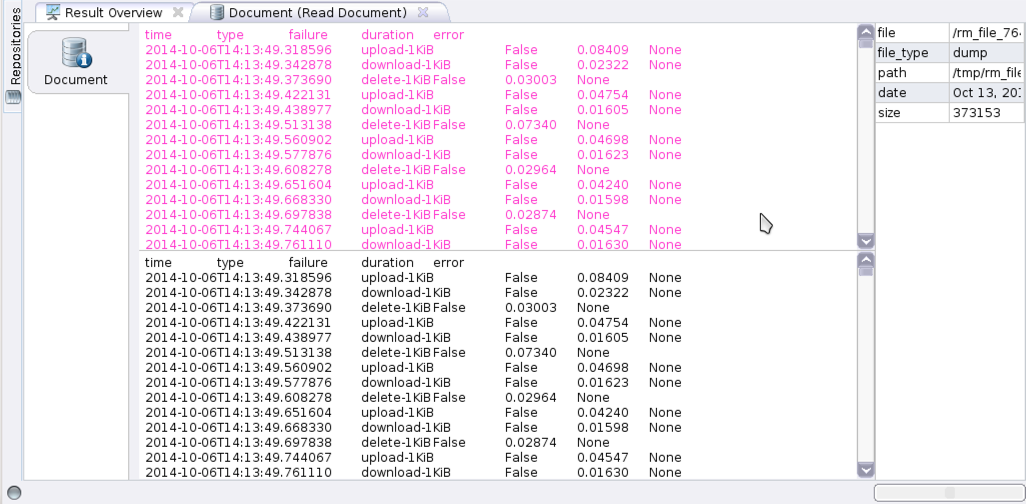Image resolution: width=1026 pixels, height=504 pixels.
Task: Close the Document (Read Document) tab
Action: coord(423,13)
